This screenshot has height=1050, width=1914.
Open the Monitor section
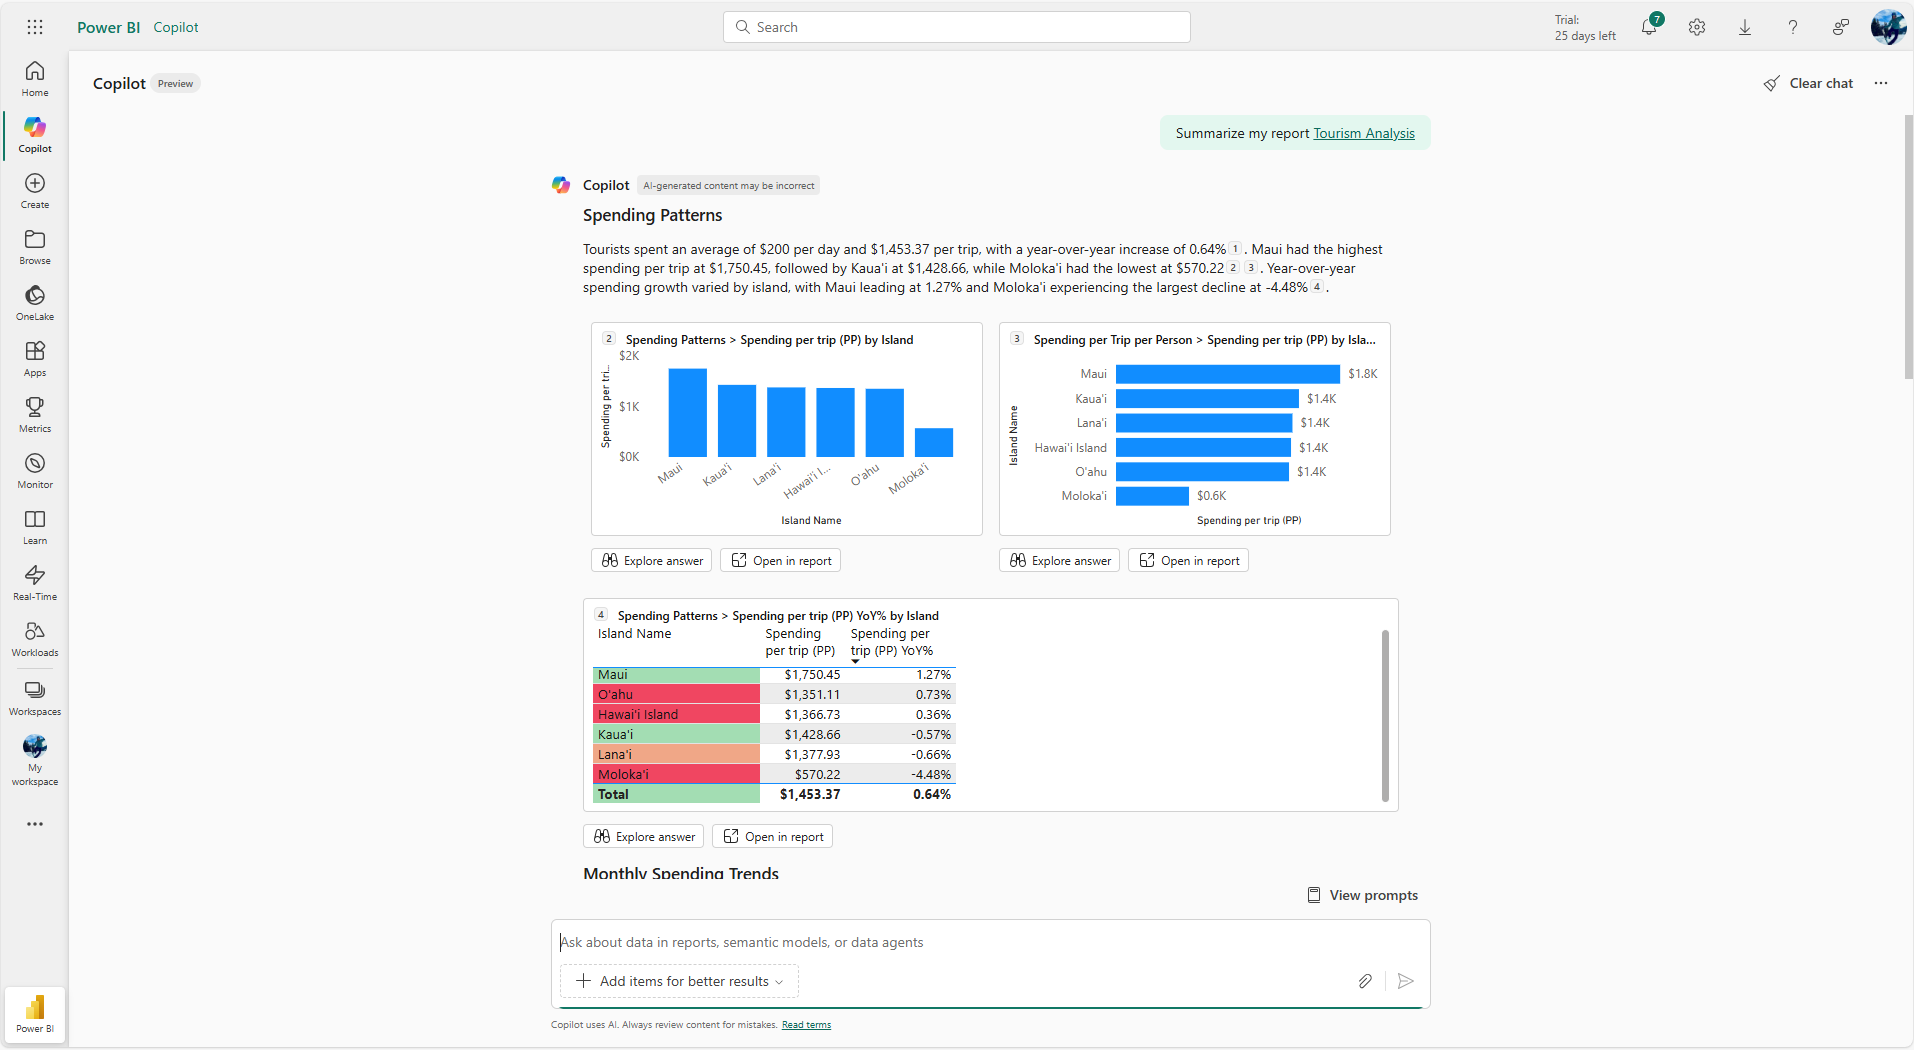click(35, 471)
